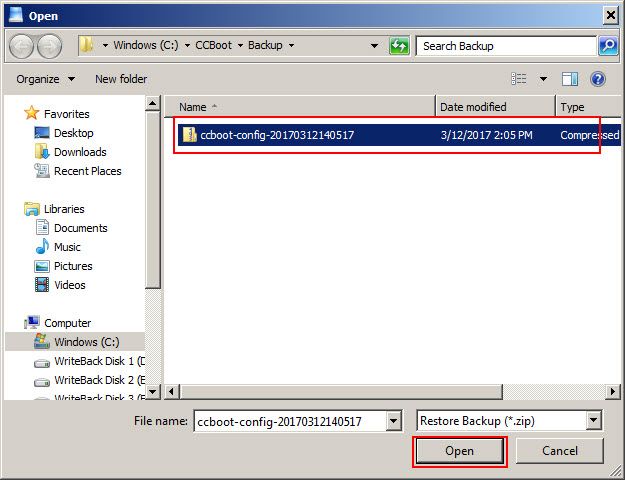Expand the view options dropdown arrow
This screenshot has width=625, height=480.
543,79
